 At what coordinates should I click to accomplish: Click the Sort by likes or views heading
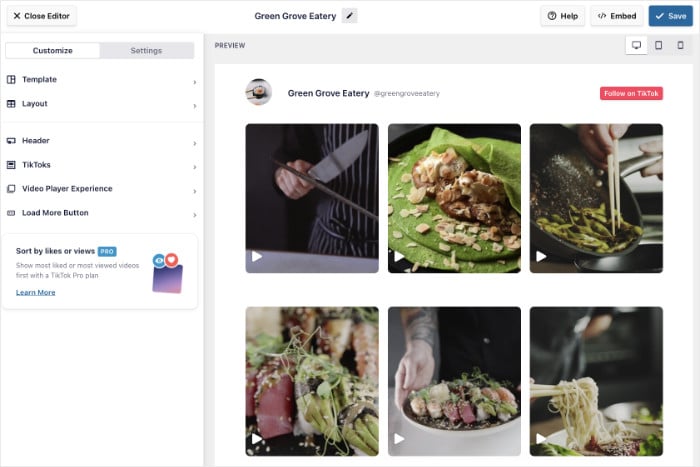point(55,251)
